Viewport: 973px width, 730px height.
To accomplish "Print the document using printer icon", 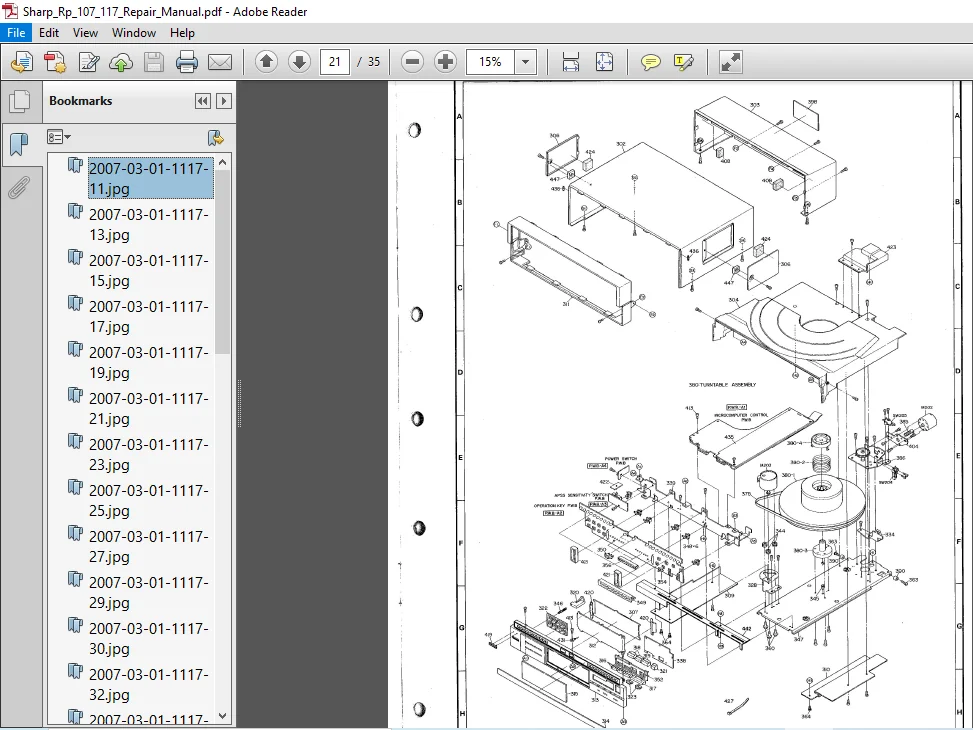I will (x=187, y=62).
